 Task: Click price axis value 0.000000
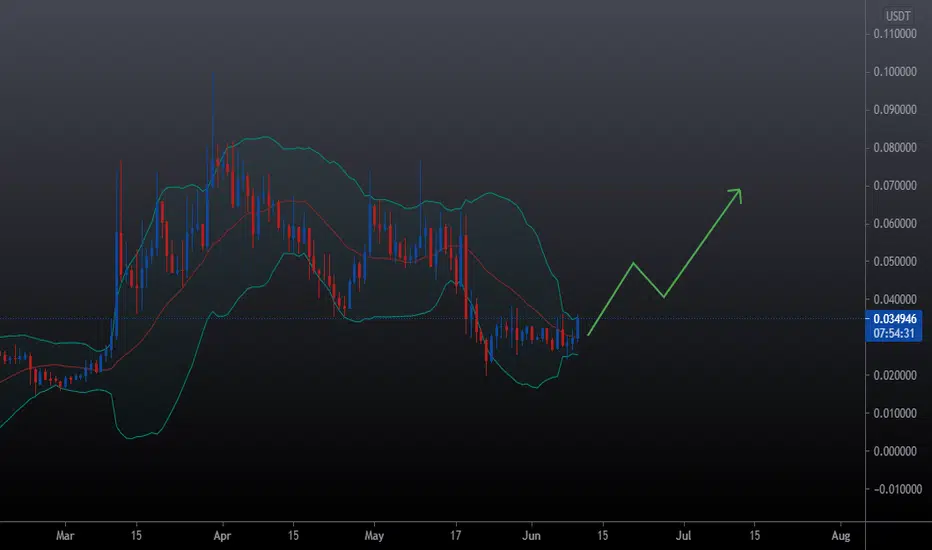895,451
